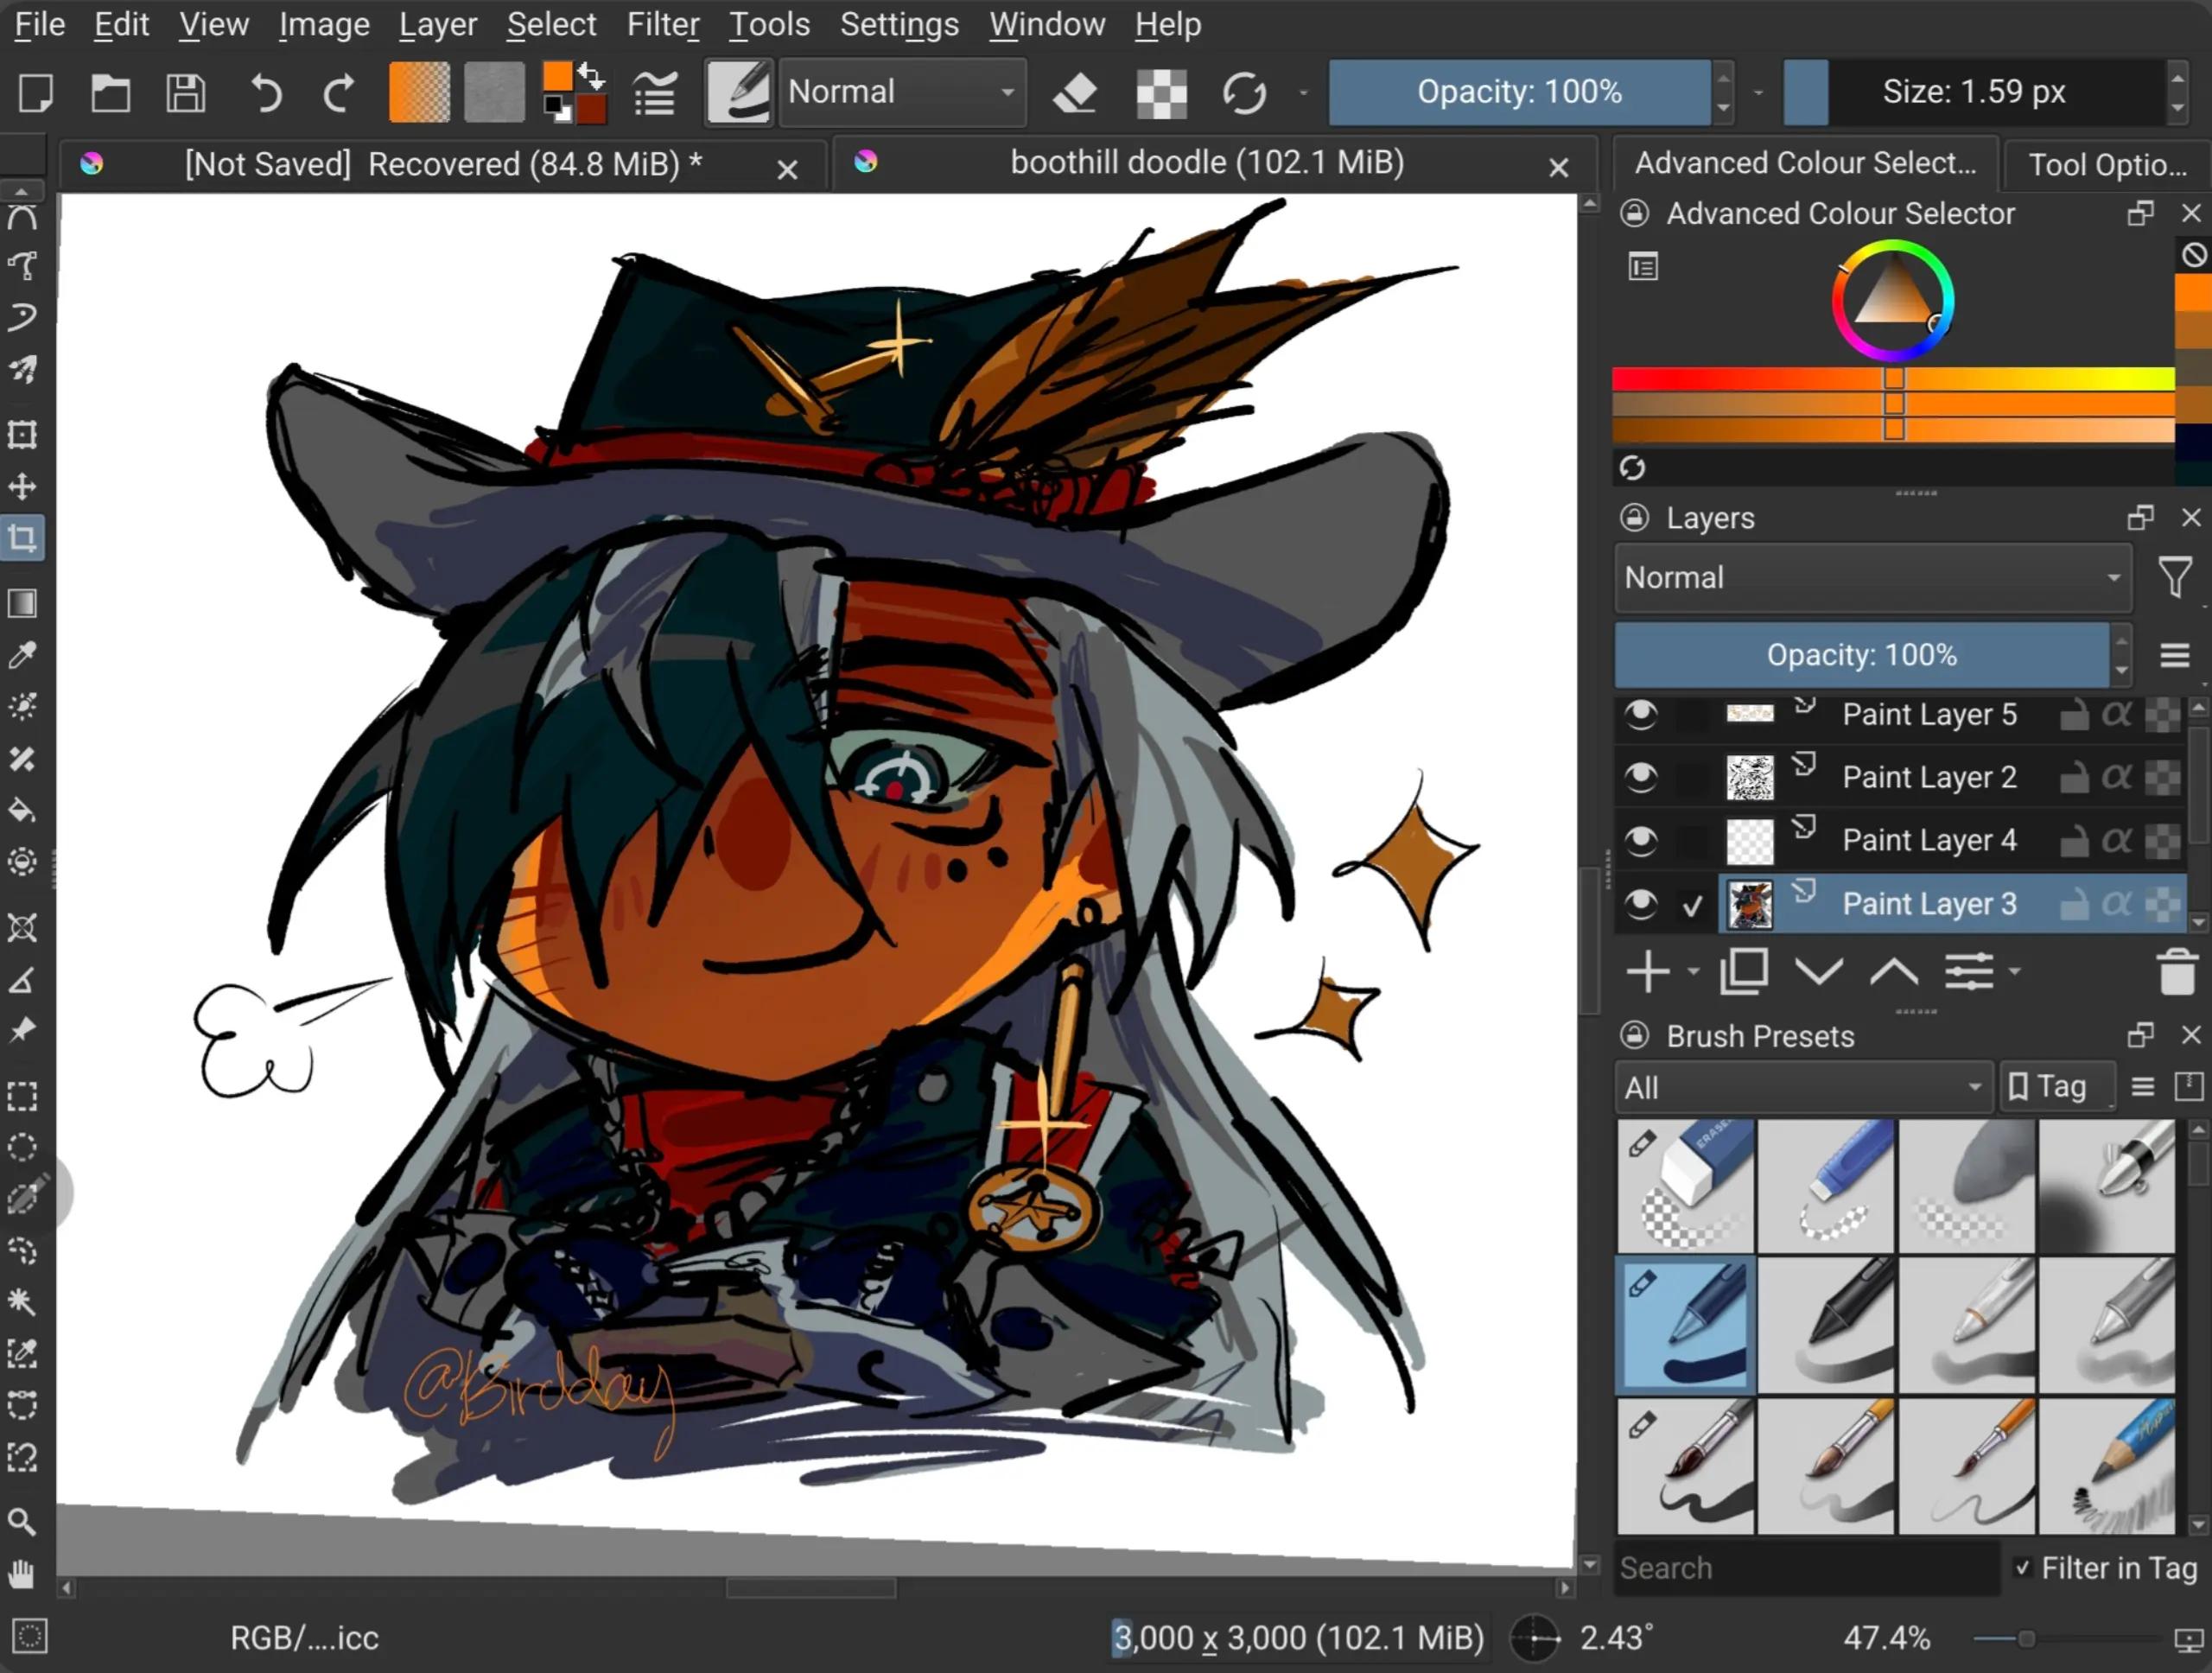Image resolution: width=2212 pixels, height=1673 pixels.
Task: Open the layer filter funnel menu
Action: (2175, 578)
